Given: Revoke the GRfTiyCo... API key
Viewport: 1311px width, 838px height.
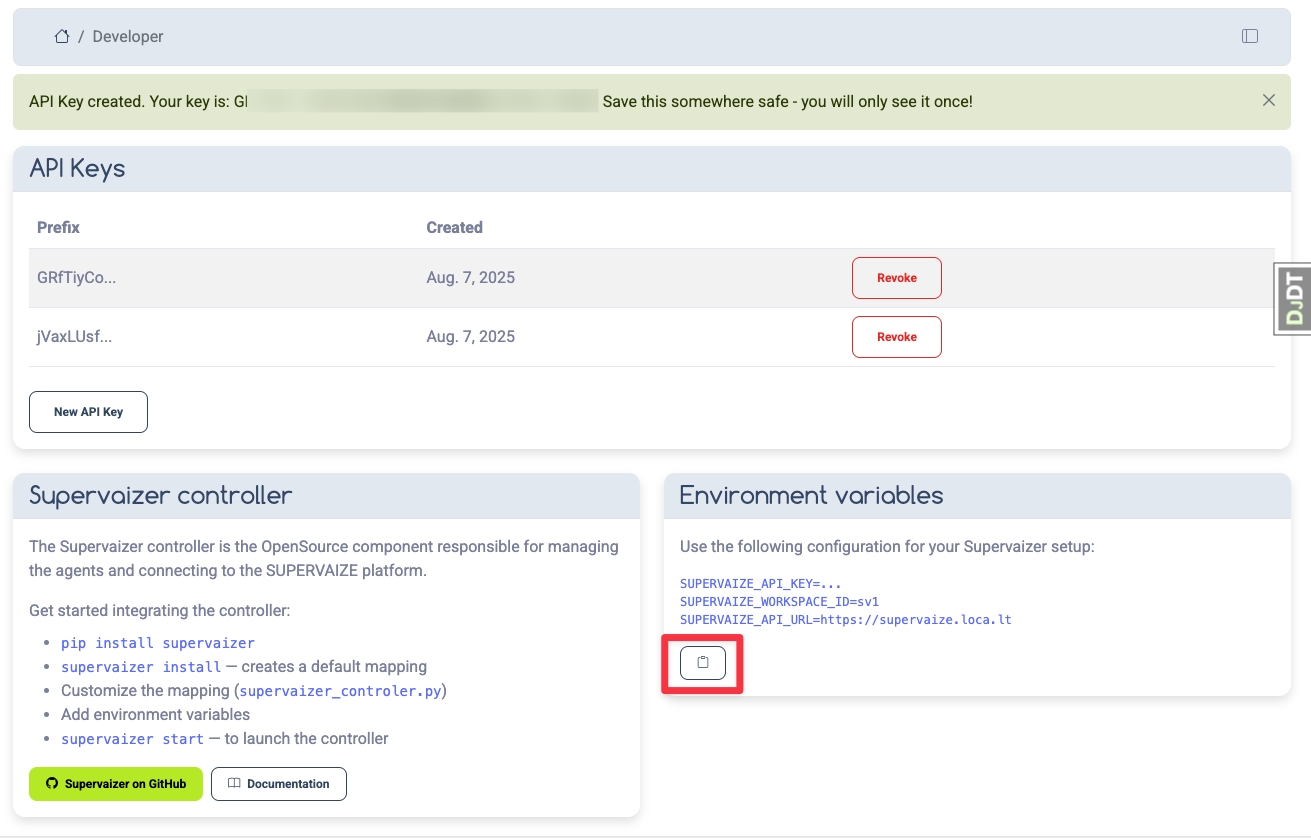Looking at the screenshot, I should pyautogui.click(x=897, y=278).
